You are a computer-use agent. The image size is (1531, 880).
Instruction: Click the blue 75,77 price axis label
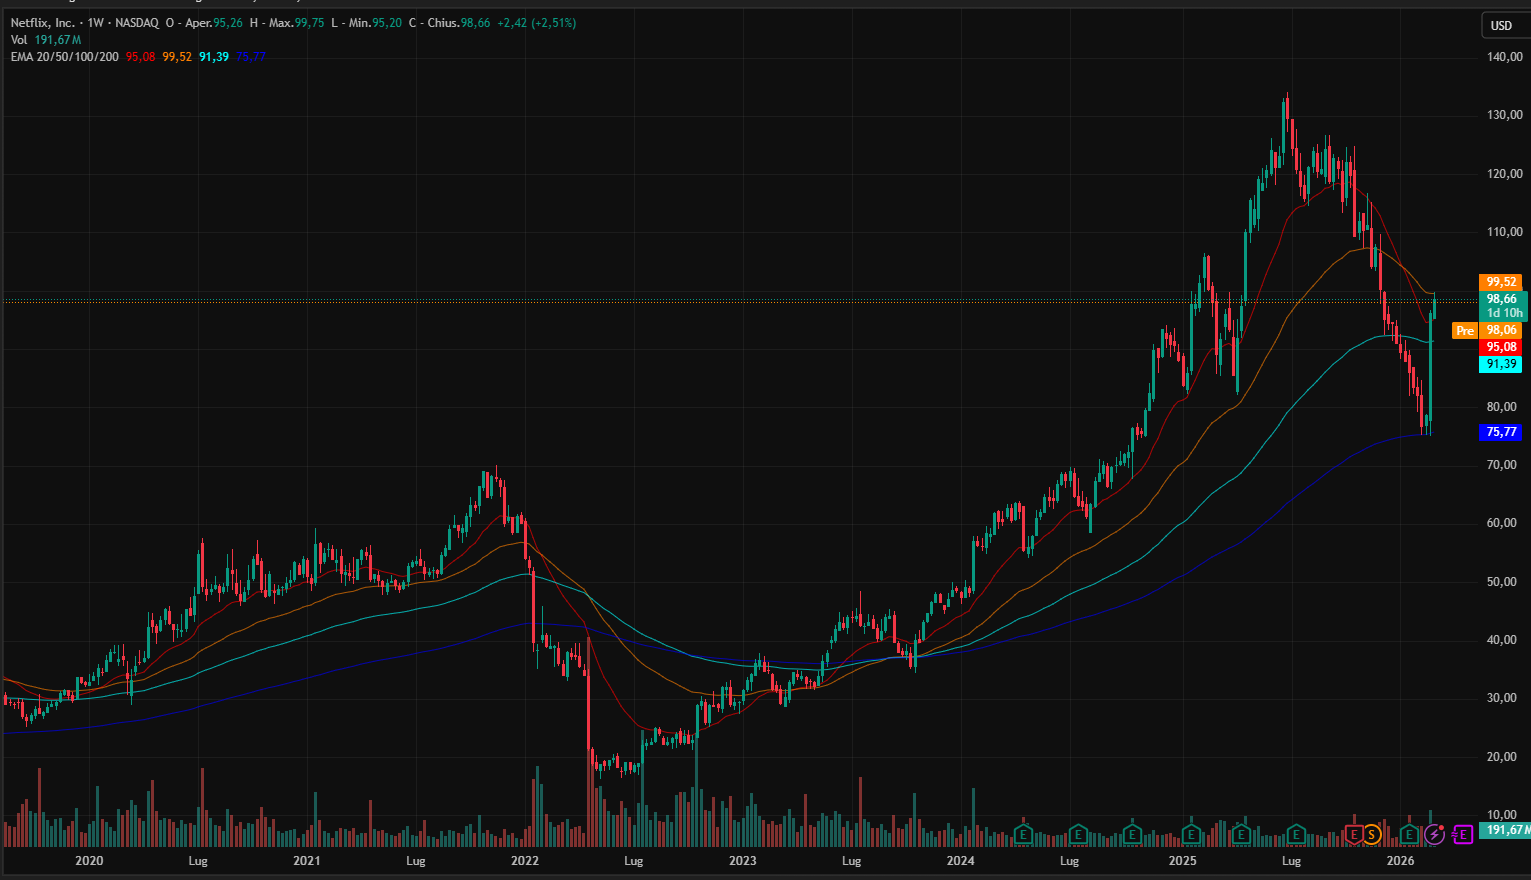coord(1501,432)
